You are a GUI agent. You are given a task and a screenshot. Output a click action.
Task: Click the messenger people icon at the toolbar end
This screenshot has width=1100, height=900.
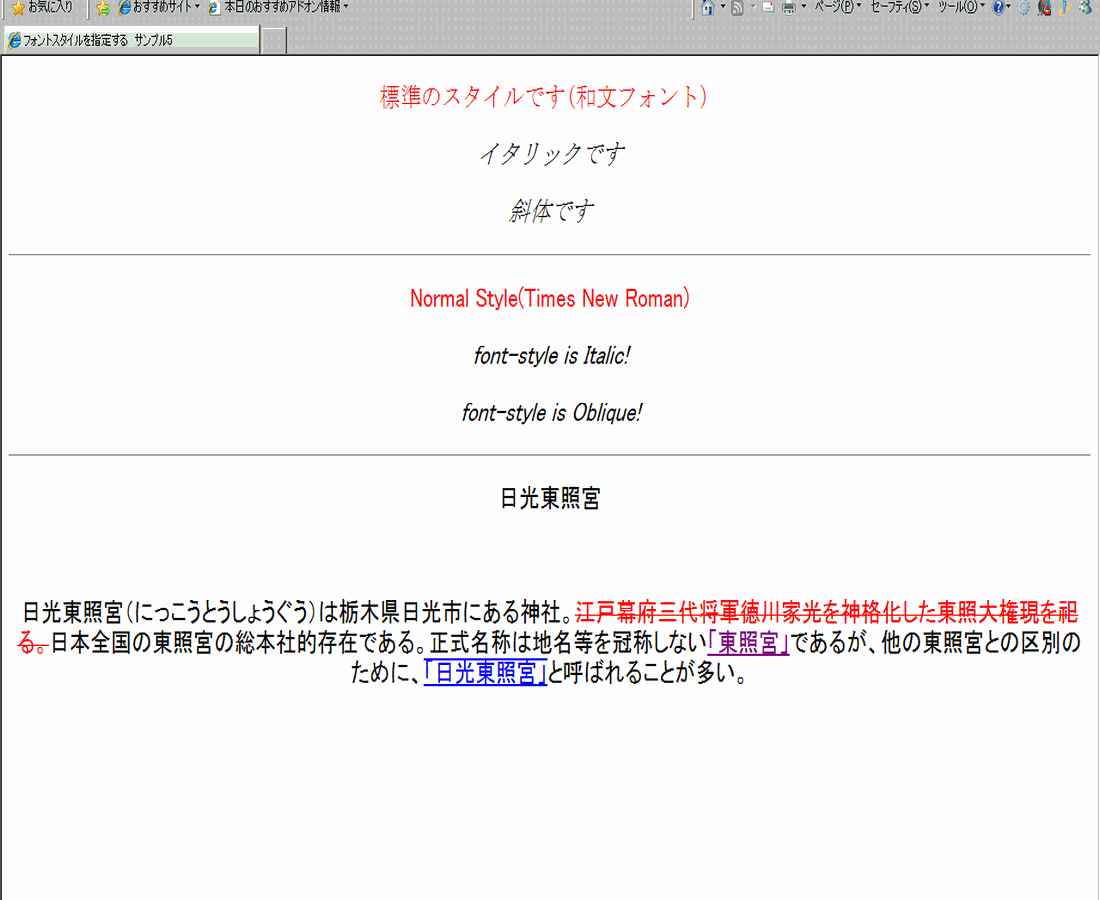coord(1086,7)
